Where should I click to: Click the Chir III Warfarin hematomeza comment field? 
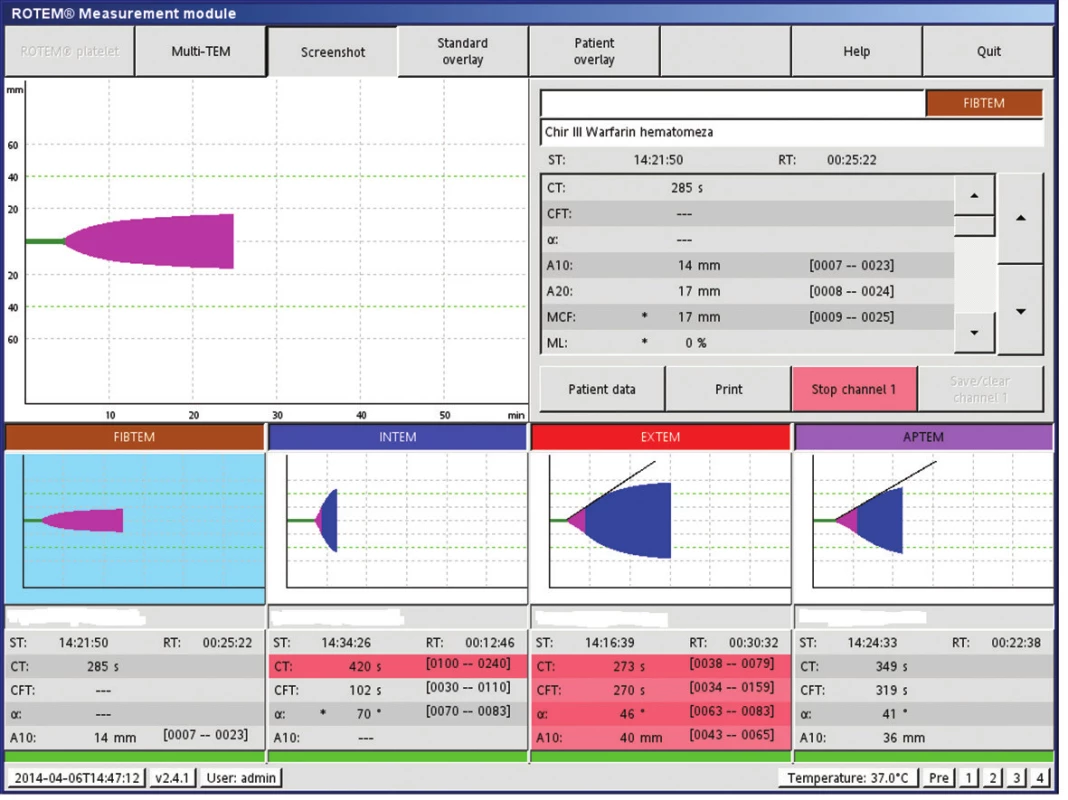(792, 132)
